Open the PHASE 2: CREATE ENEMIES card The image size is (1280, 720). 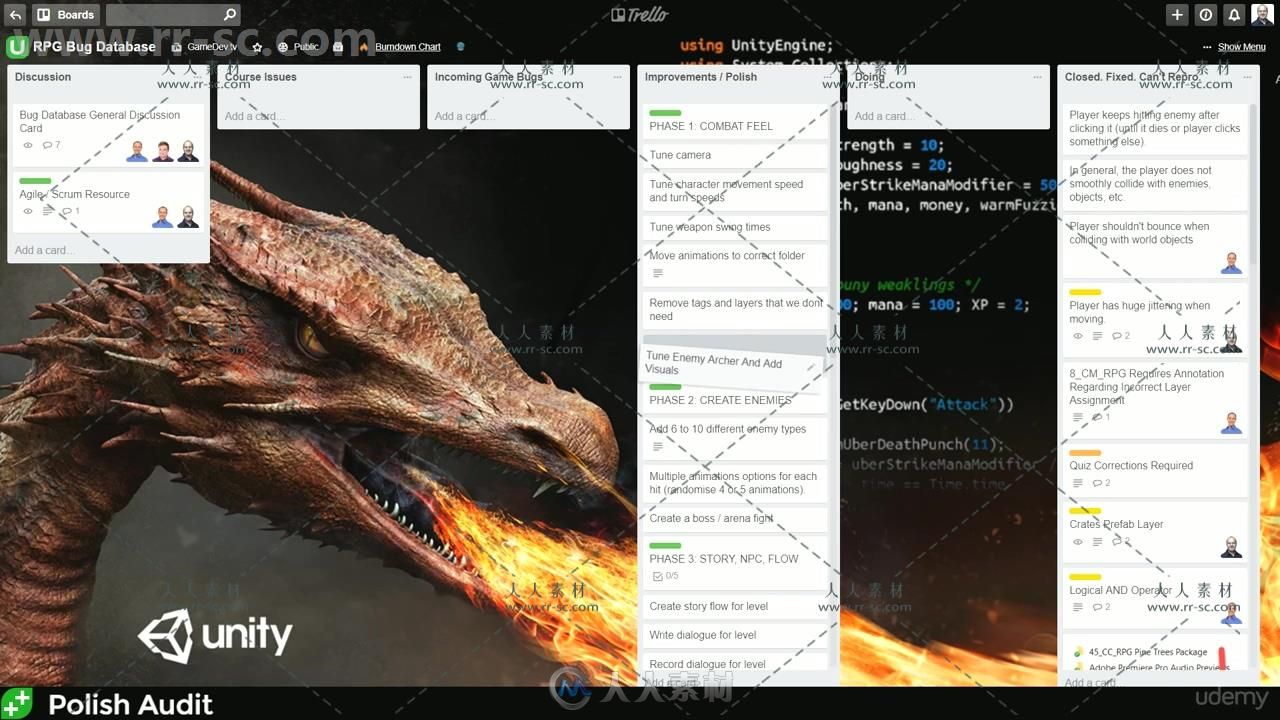click(x=735, y=397)
